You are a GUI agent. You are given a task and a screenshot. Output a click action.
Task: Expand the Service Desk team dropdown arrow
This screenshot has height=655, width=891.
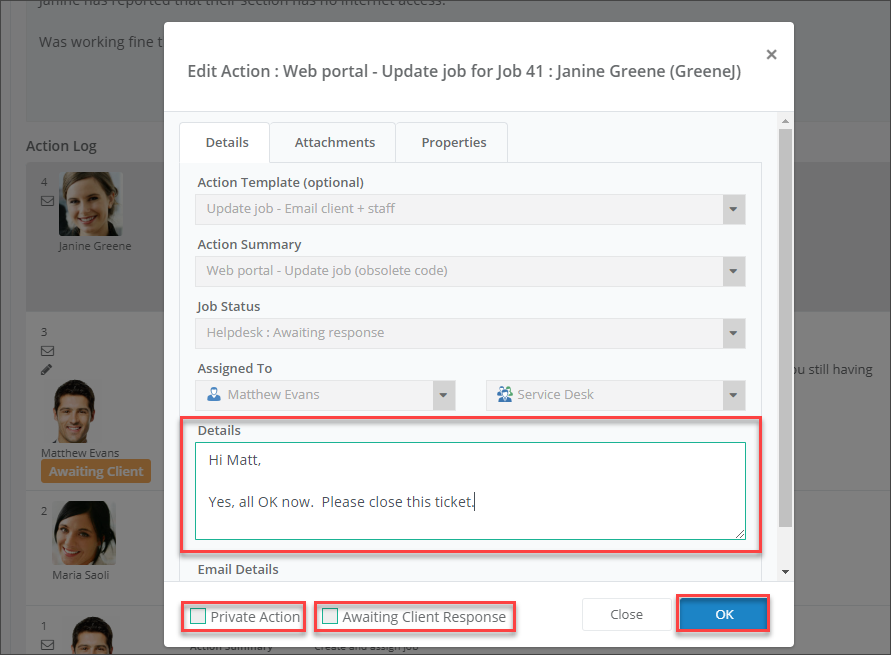(x=734, y=395)
